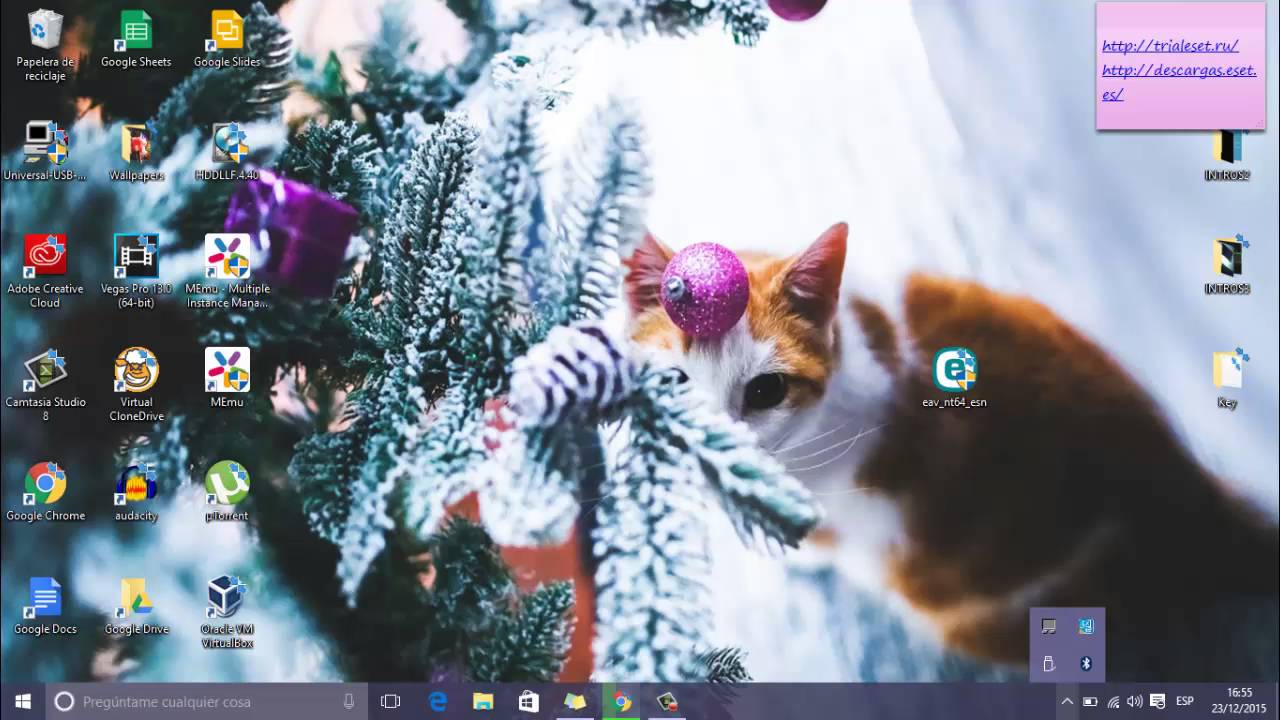Open the INTROS3 folder icon
Screen dimensions: 1280x720
(x=1227, y=266)
